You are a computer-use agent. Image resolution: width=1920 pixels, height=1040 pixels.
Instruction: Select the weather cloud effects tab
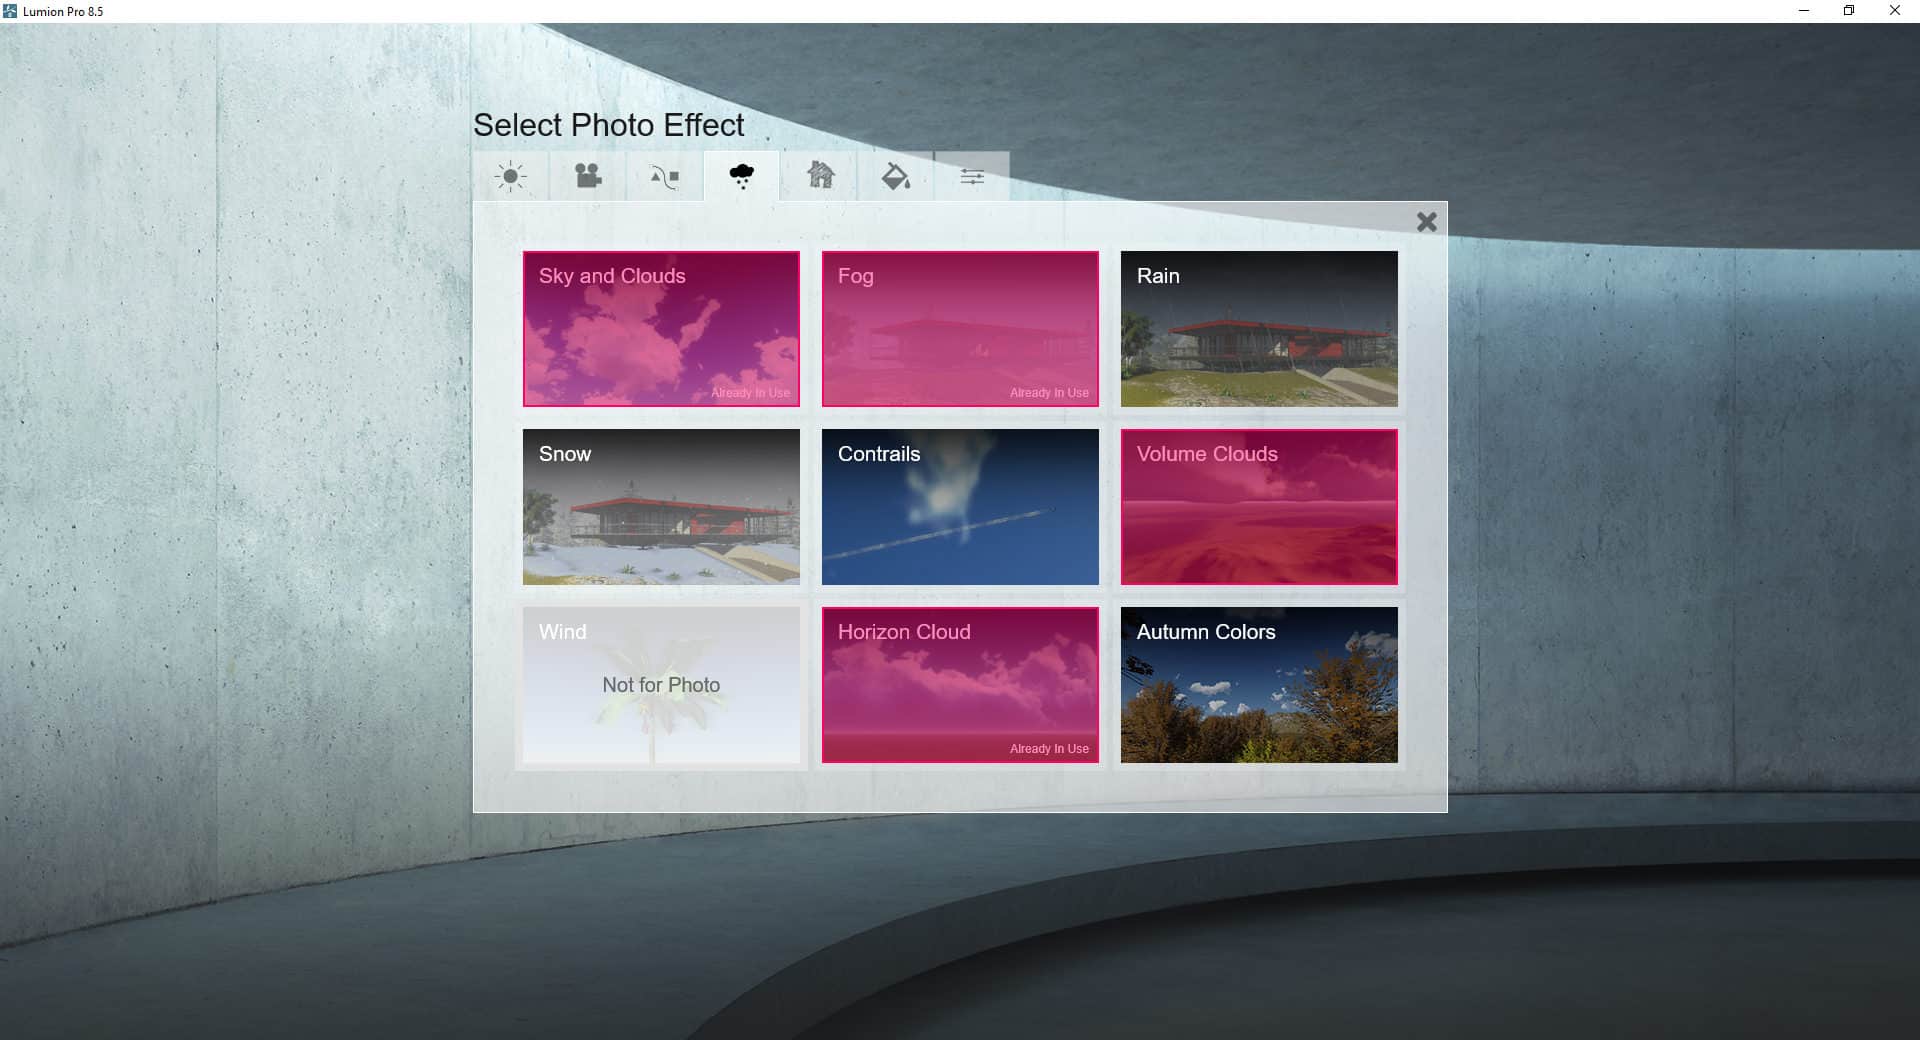tap(742, 177)
